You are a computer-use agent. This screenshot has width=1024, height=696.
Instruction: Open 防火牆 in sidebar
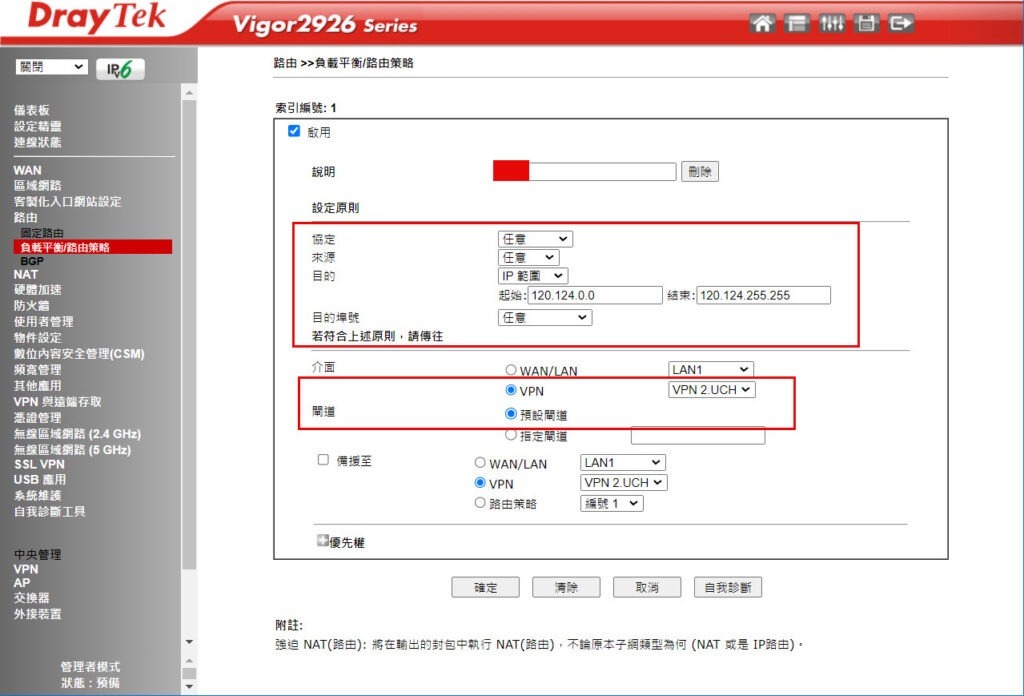point(31,306)
